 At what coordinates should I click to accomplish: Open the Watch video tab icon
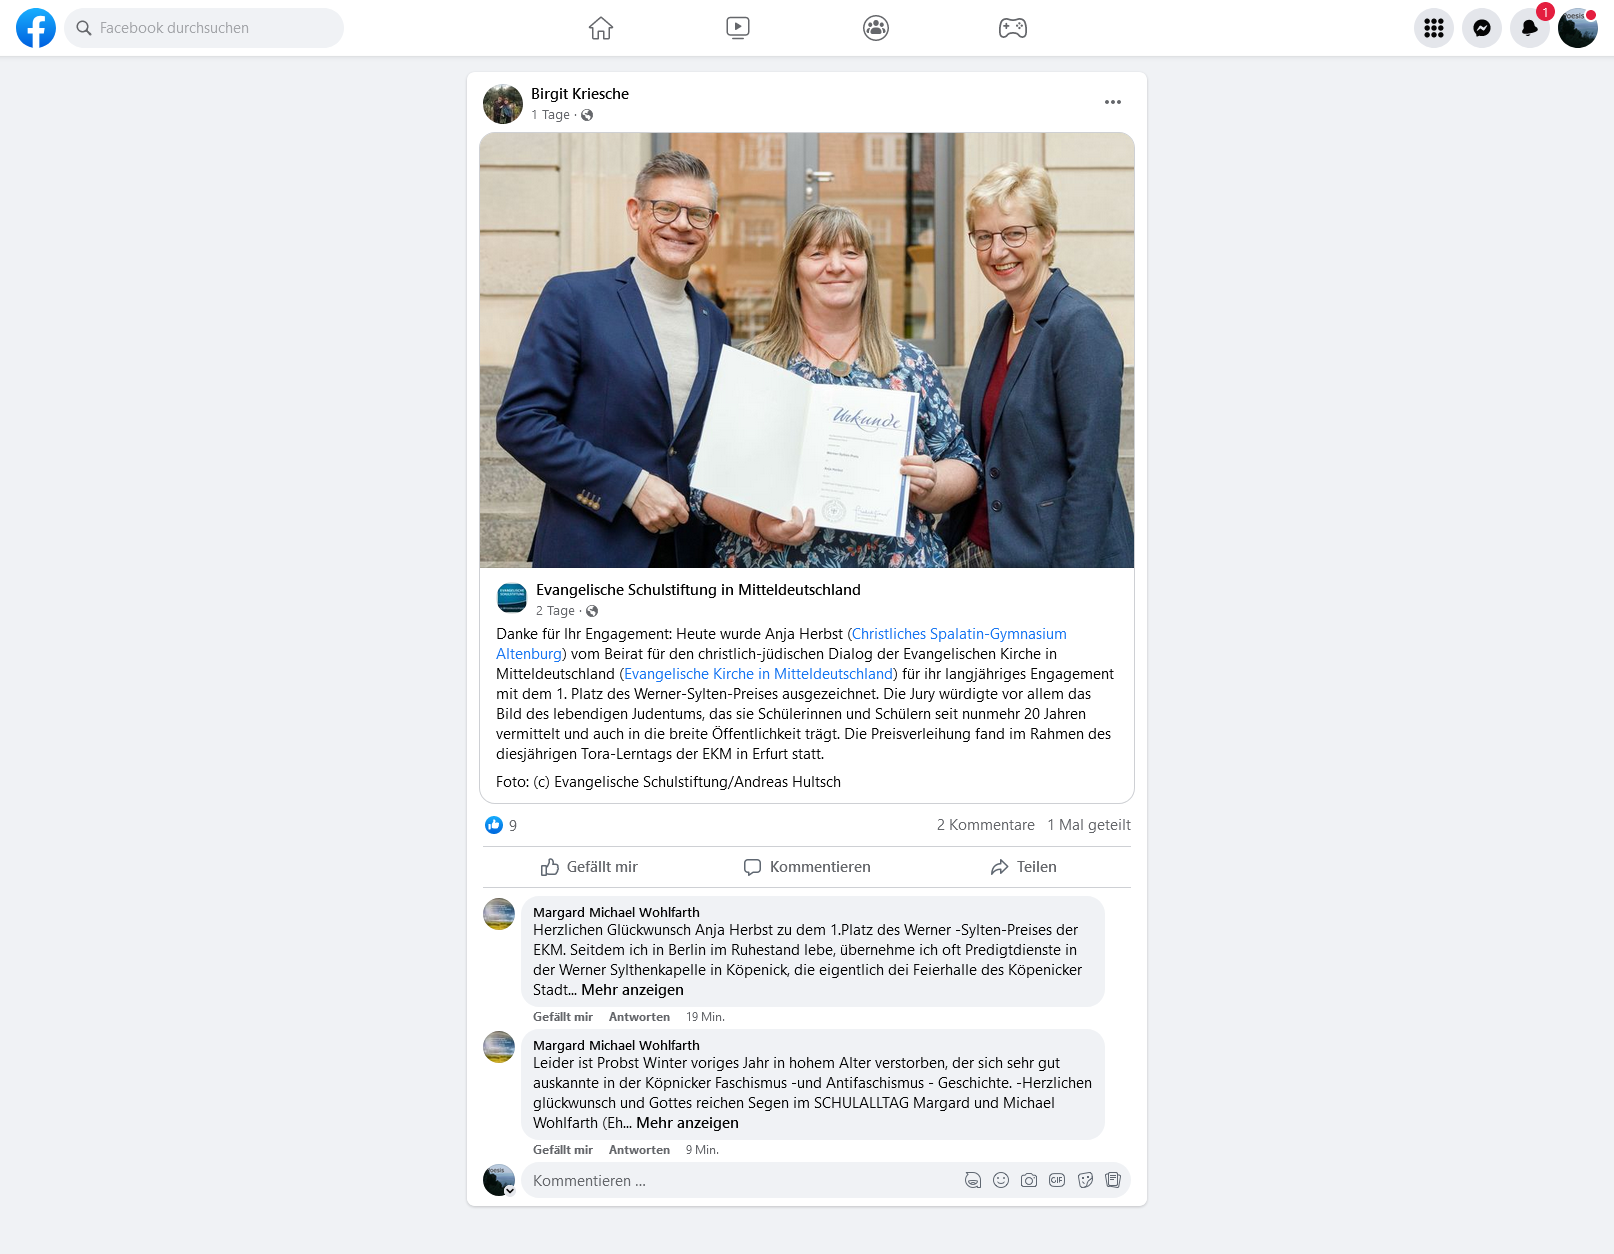[738, 28]
